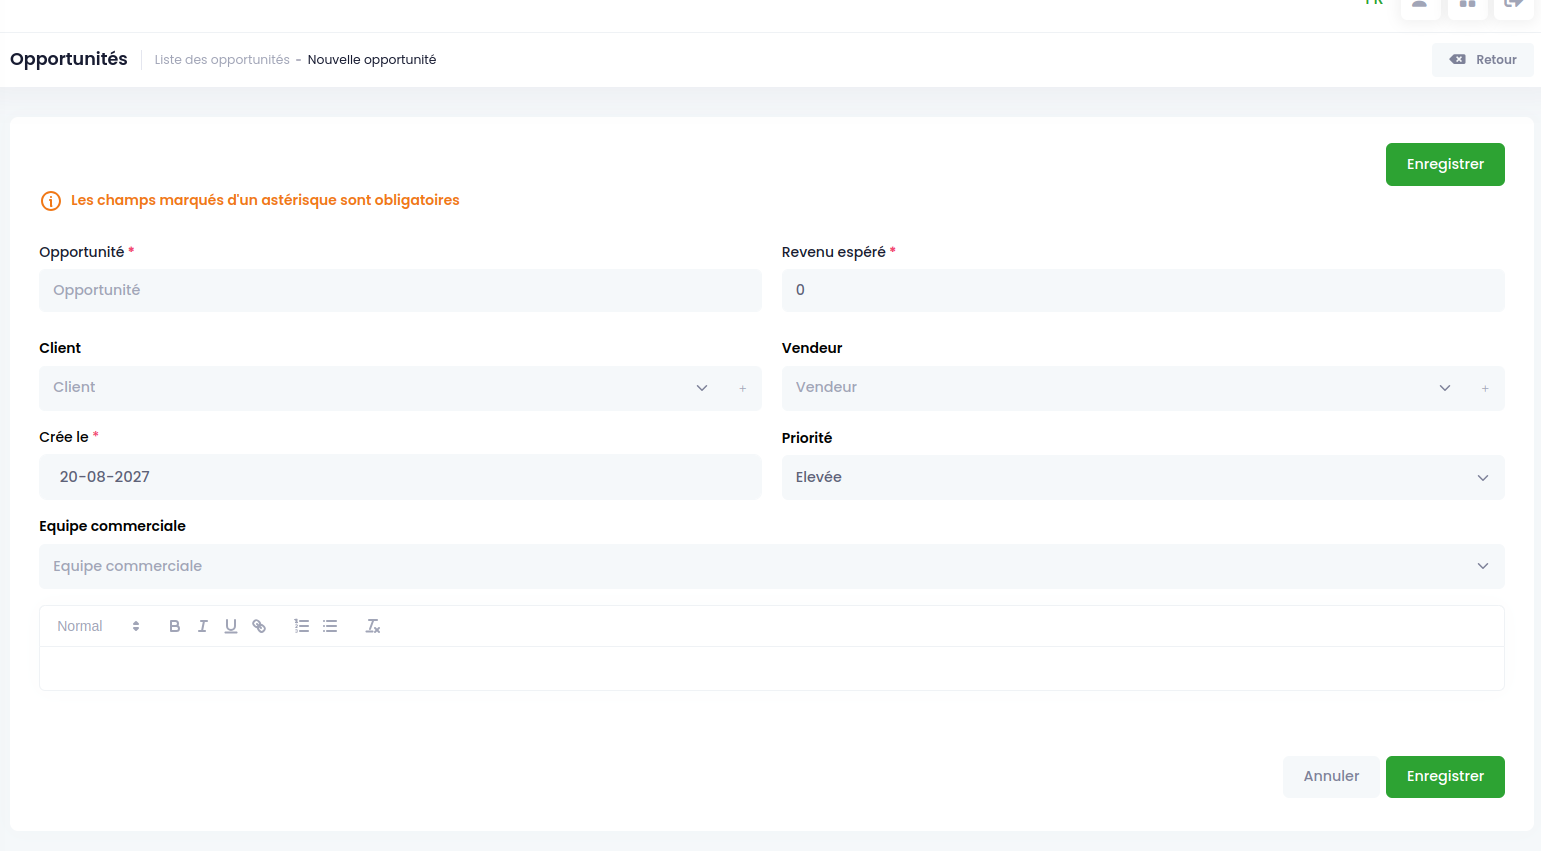The width and height of the screenshot is (1541, 851).
Task: Clear text formatting in editor
Action: coord(373,626)
